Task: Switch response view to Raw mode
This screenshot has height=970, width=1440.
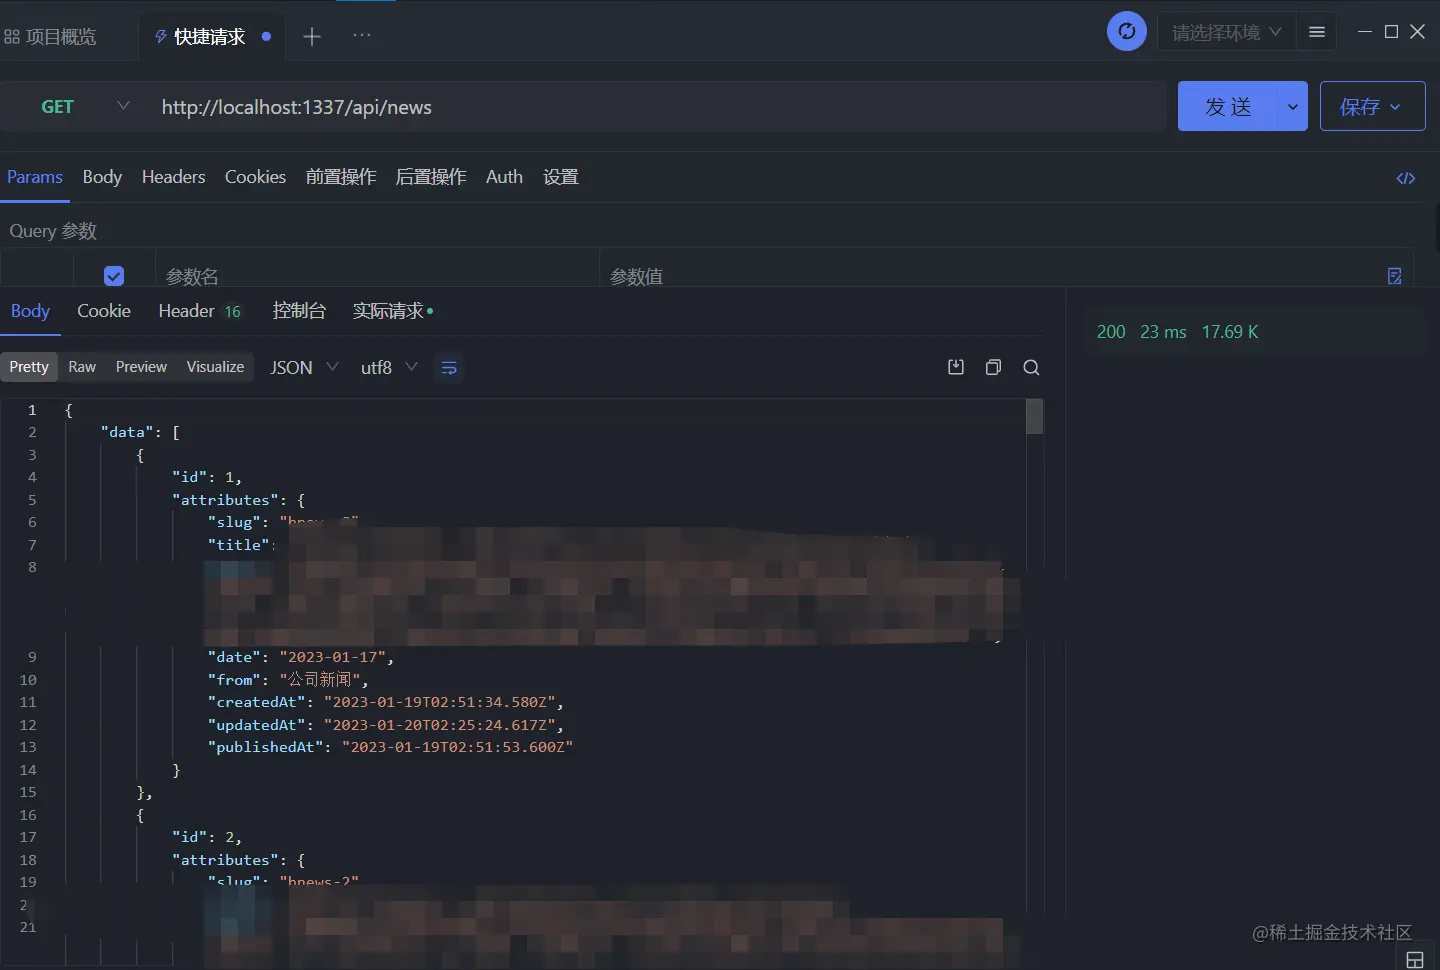Action: click(x=82, y=367)
